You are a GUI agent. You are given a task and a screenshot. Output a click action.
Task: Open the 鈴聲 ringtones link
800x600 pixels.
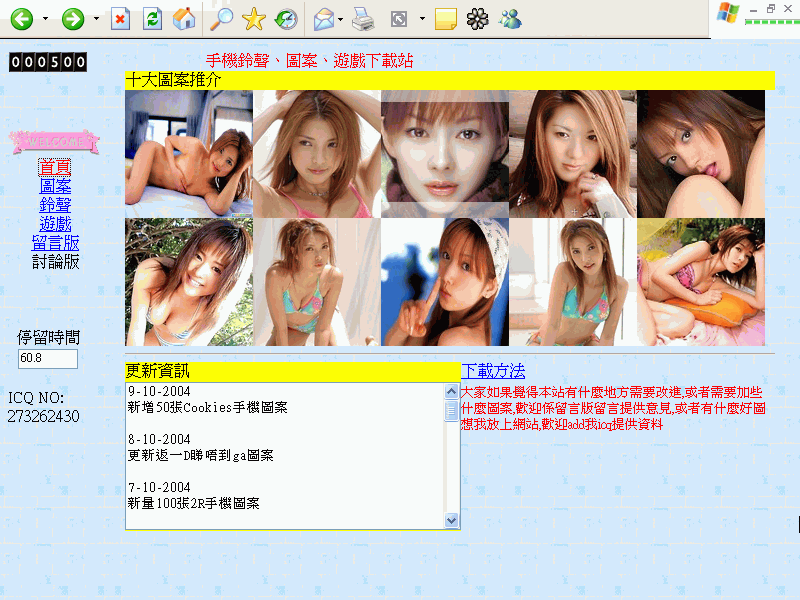click(x=55, y=205)
